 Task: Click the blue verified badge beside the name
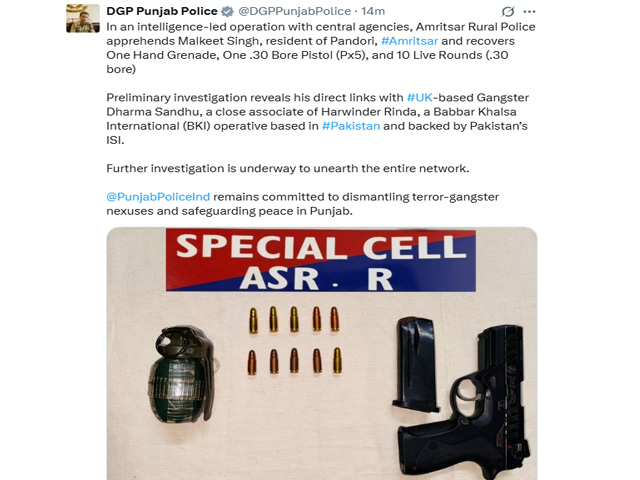click(226, 11)
